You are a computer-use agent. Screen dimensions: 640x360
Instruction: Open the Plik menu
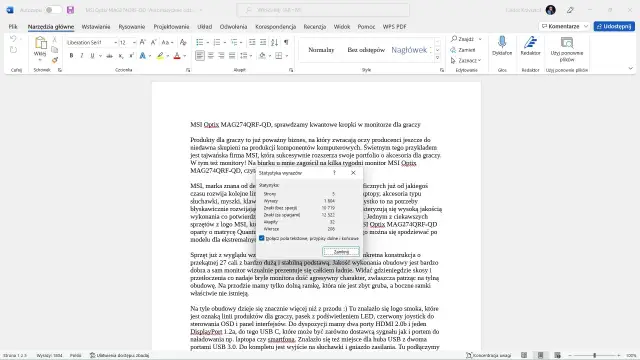pyautogui.click(x=13, y=27)
